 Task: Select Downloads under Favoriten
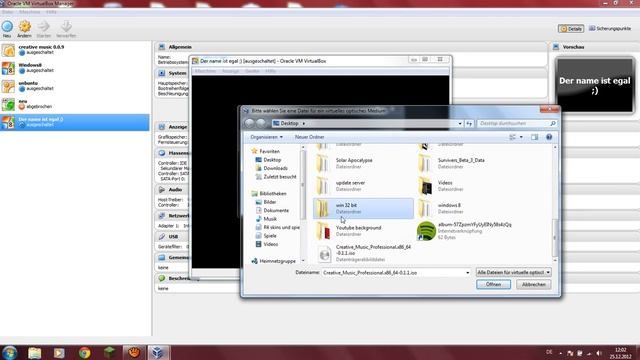[x=271, y=168]
